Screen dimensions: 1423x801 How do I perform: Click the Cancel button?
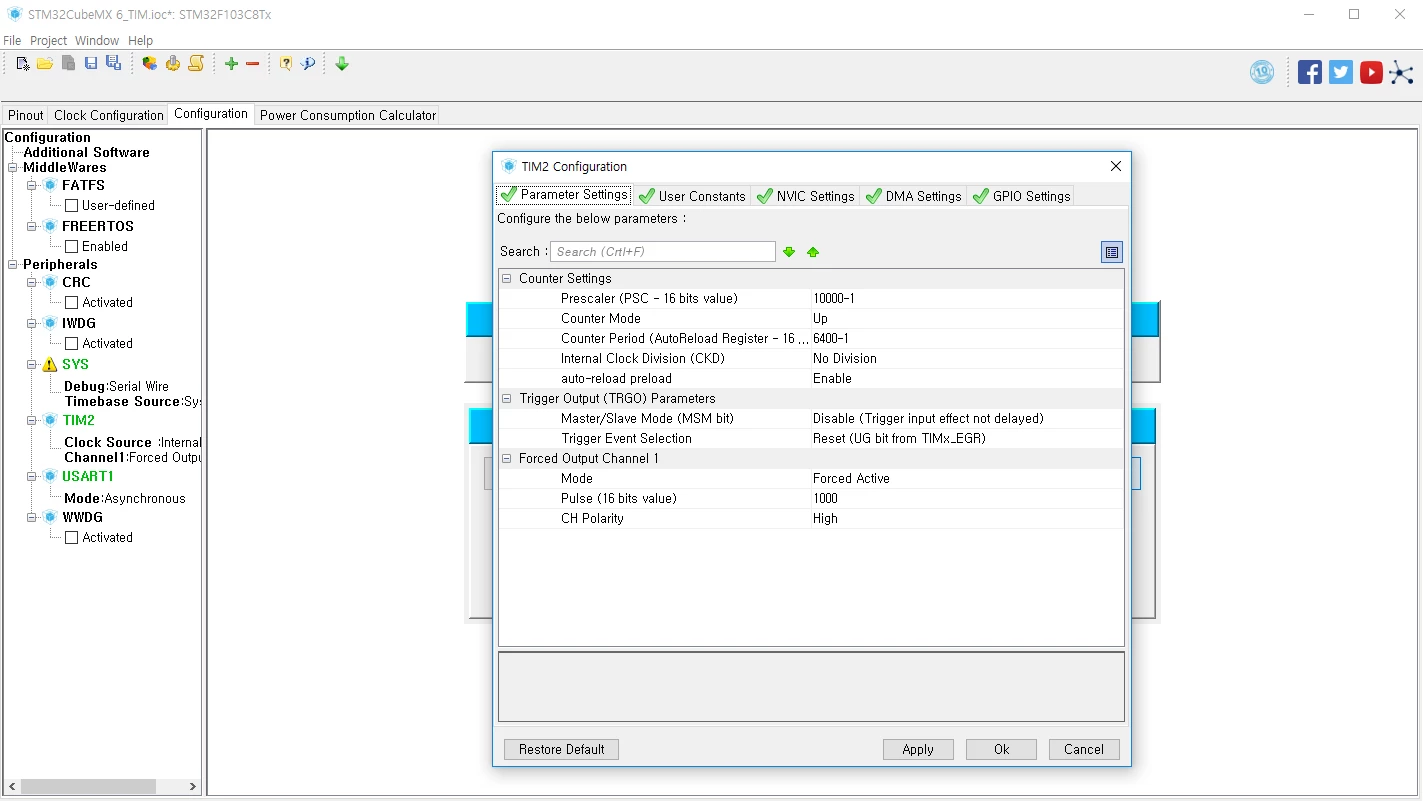(1084, 750)
